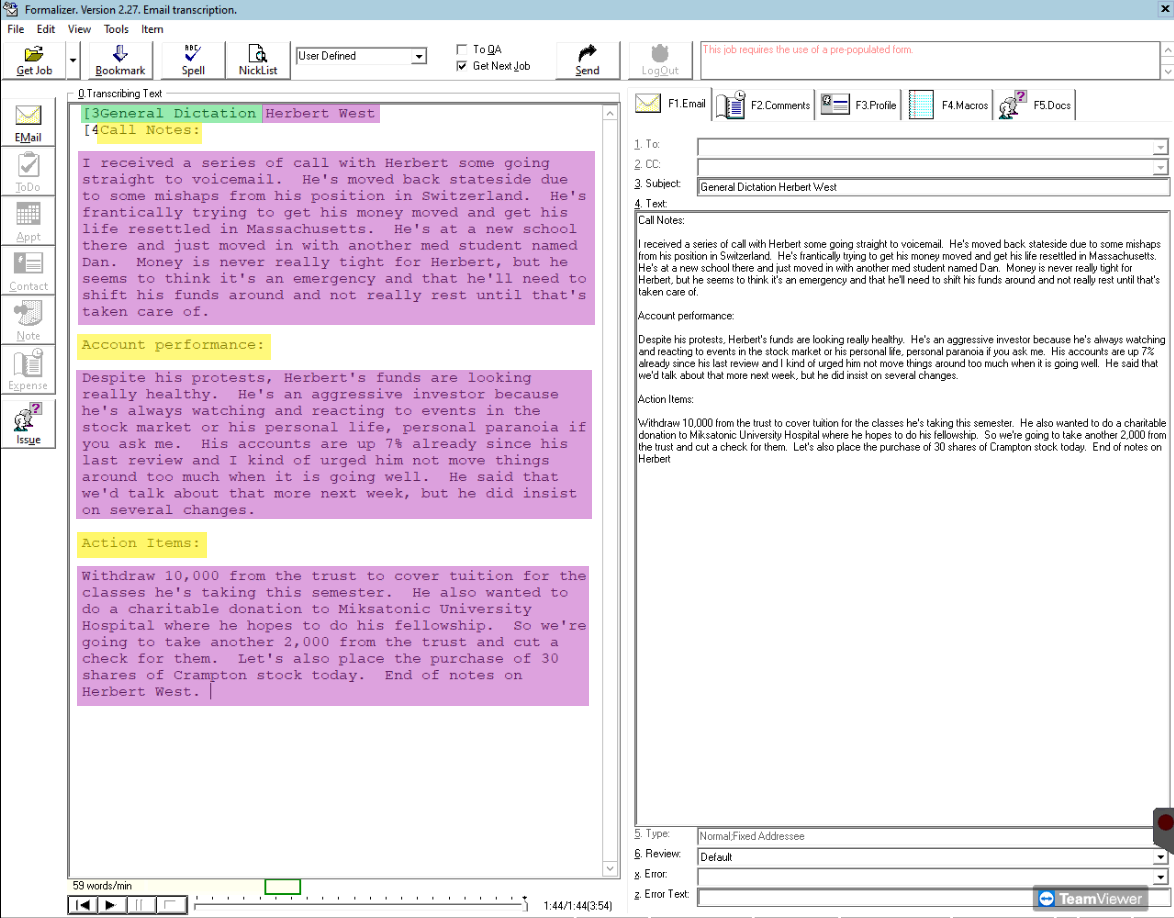Viewport: 1174px width, 918px height.
Task: Select the Issue icon in sidebar
Action: pos(28,422)
